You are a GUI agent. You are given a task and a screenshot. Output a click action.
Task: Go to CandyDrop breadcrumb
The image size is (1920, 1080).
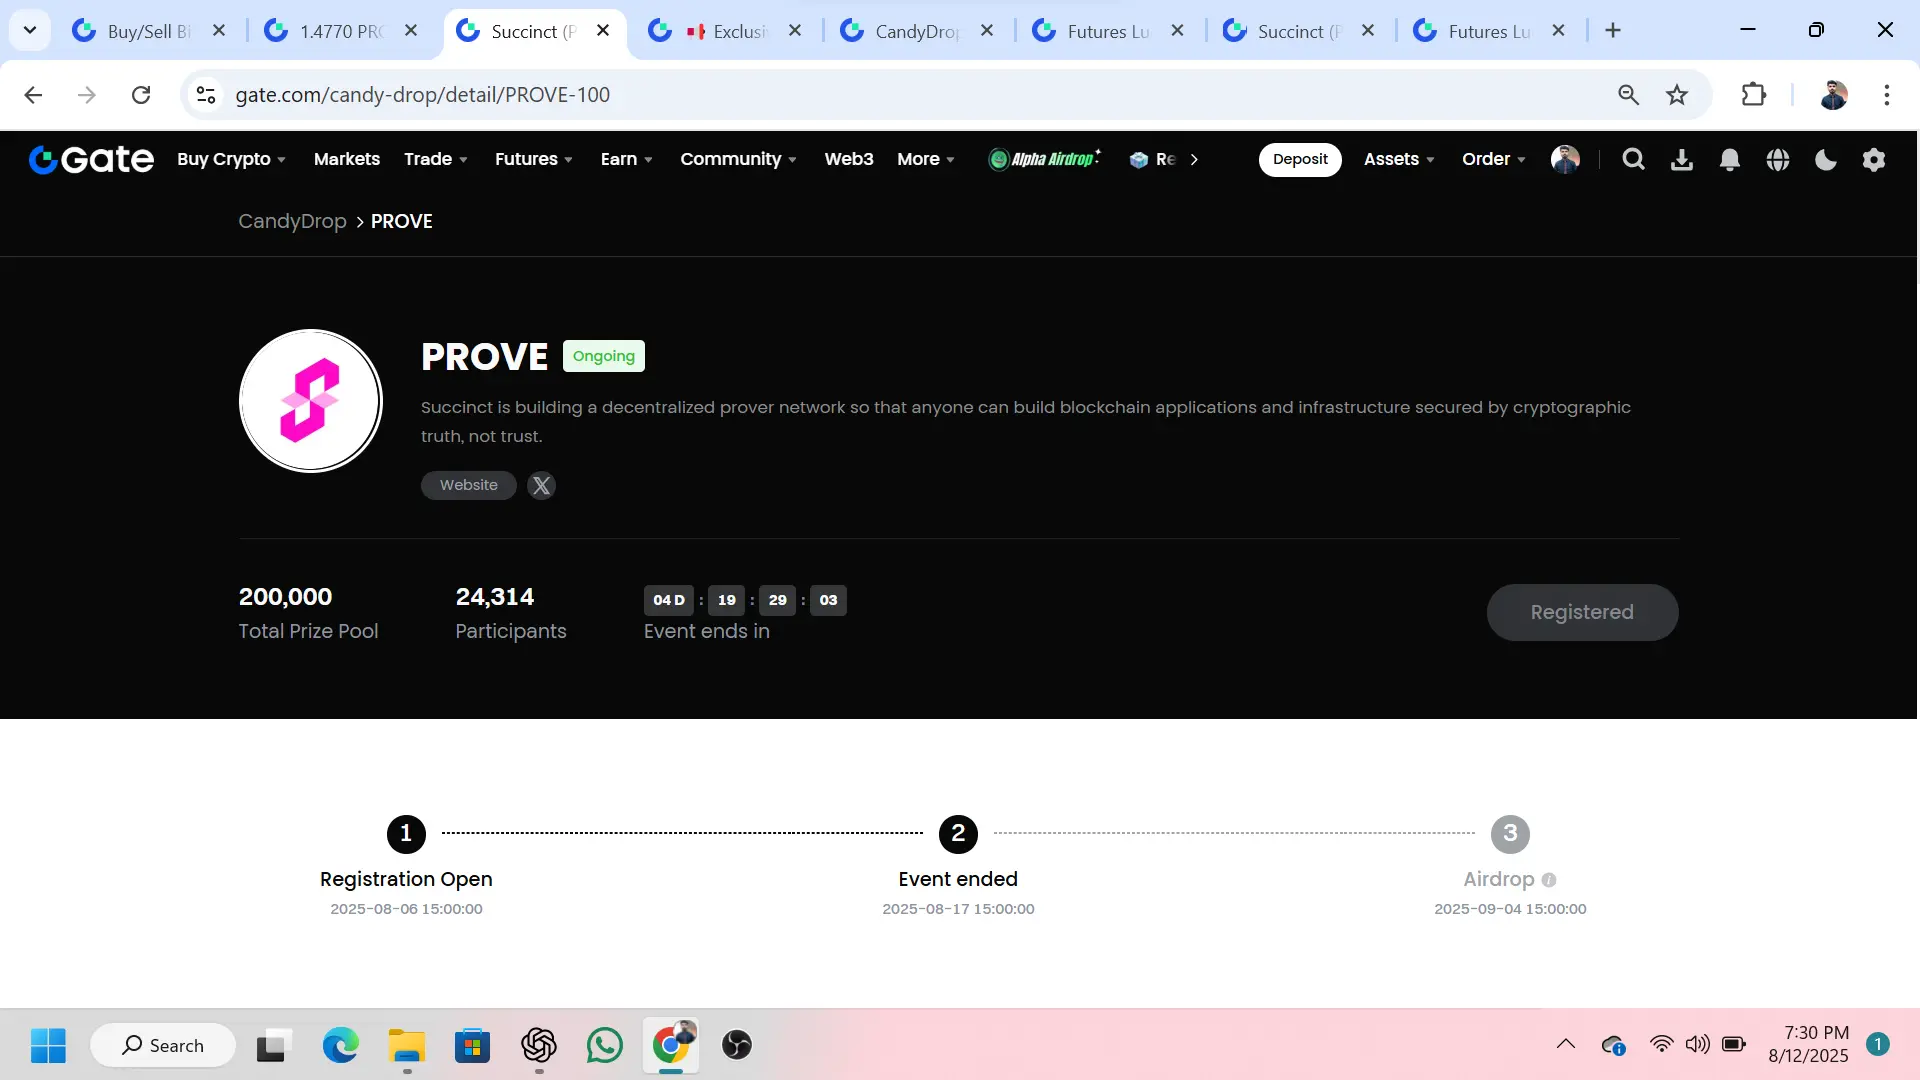coord(292,221)
